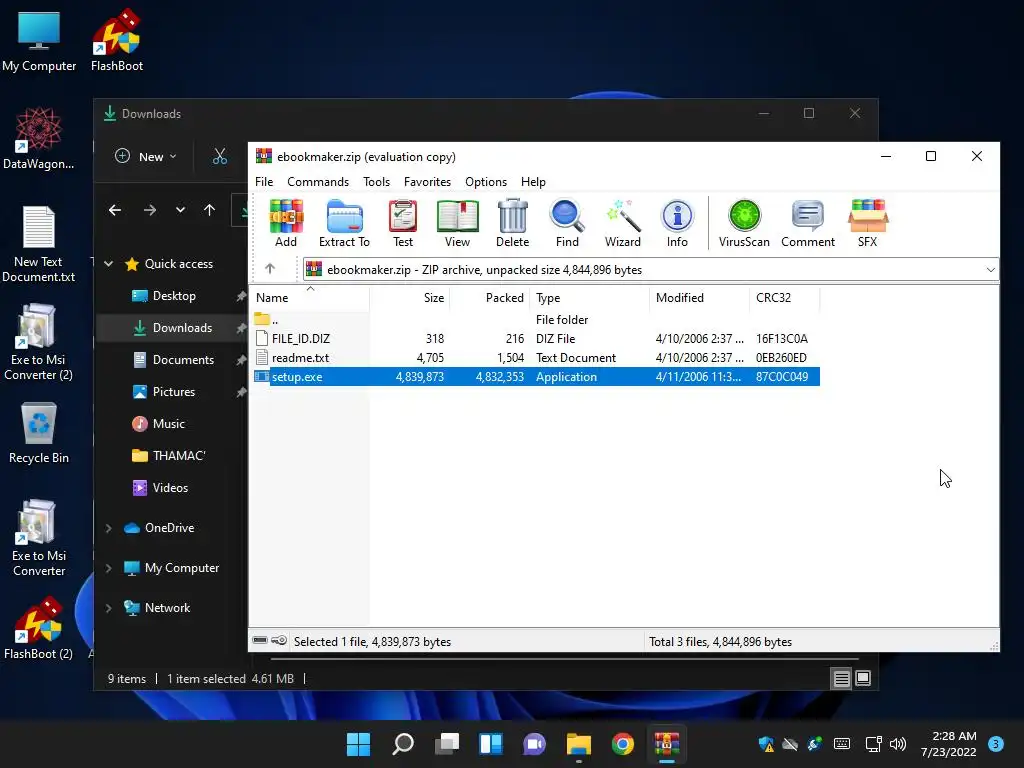Open recent locations chevron in Explorer
The height and width of the screenshot is (768, 1024).
pos(180,210)
